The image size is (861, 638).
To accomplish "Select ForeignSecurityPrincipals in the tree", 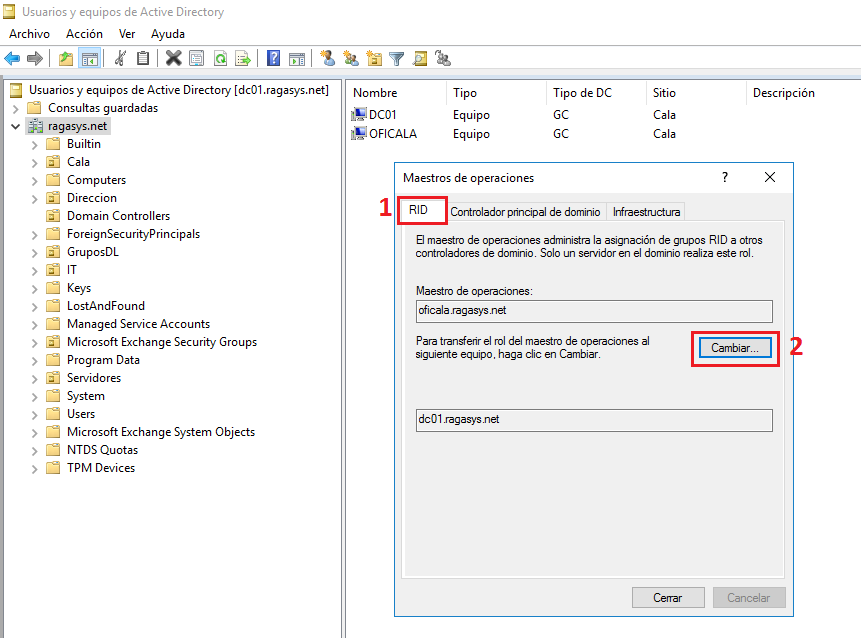I will point(133,234).
